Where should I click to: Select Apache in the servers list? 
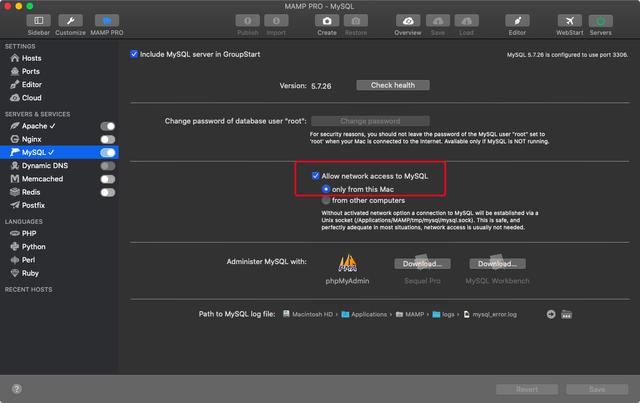[33, 126]
